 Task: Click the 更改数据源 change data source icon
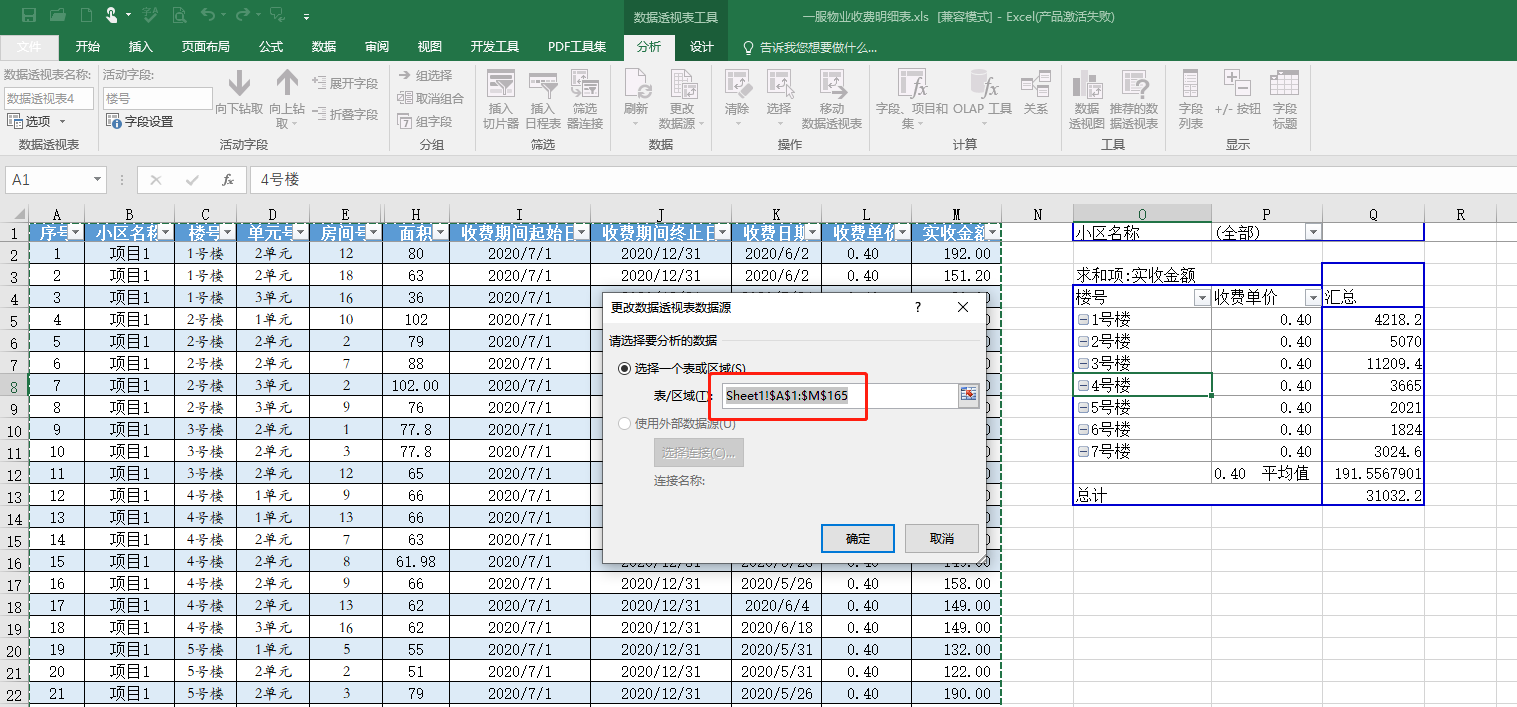coord(682,83)
